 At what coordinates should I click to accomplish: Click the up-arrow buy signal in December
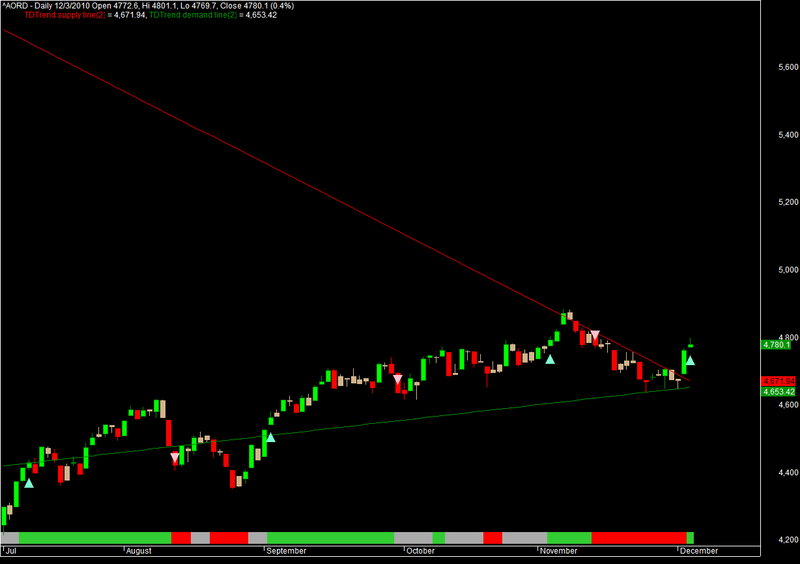pyautogui.click(x=690, y=360)
